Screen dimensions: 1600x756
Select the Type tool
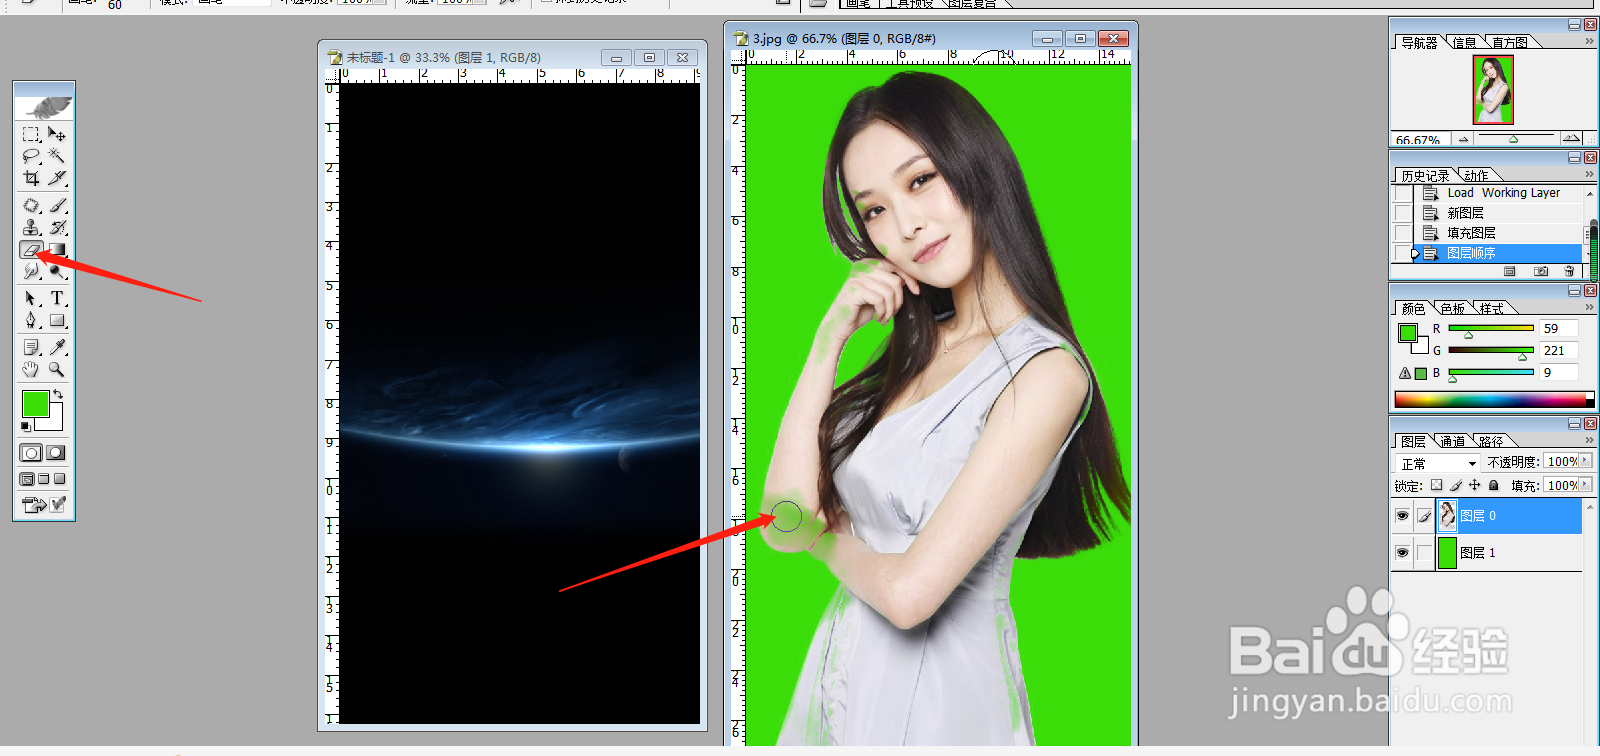(57, 298)
